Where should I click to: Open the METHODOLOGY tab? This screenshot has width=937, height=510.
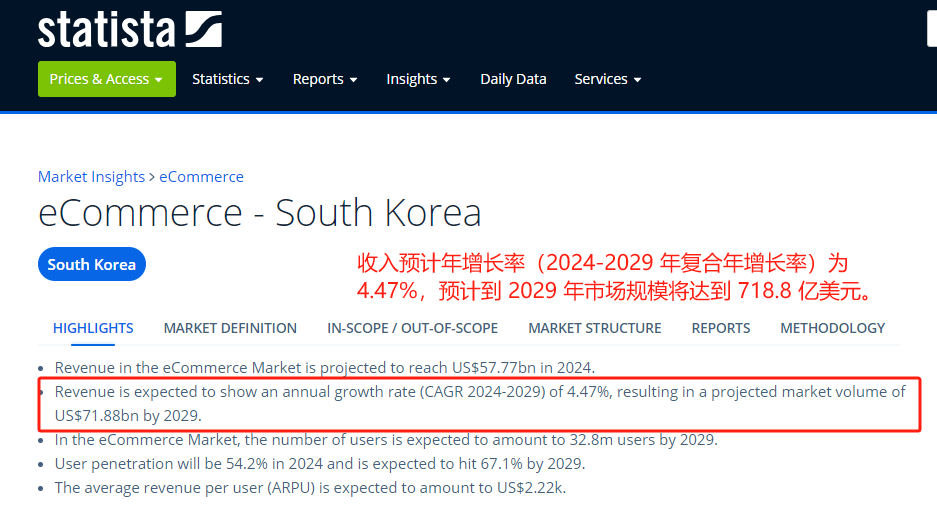pyautogui.click(x=832, y=328)
